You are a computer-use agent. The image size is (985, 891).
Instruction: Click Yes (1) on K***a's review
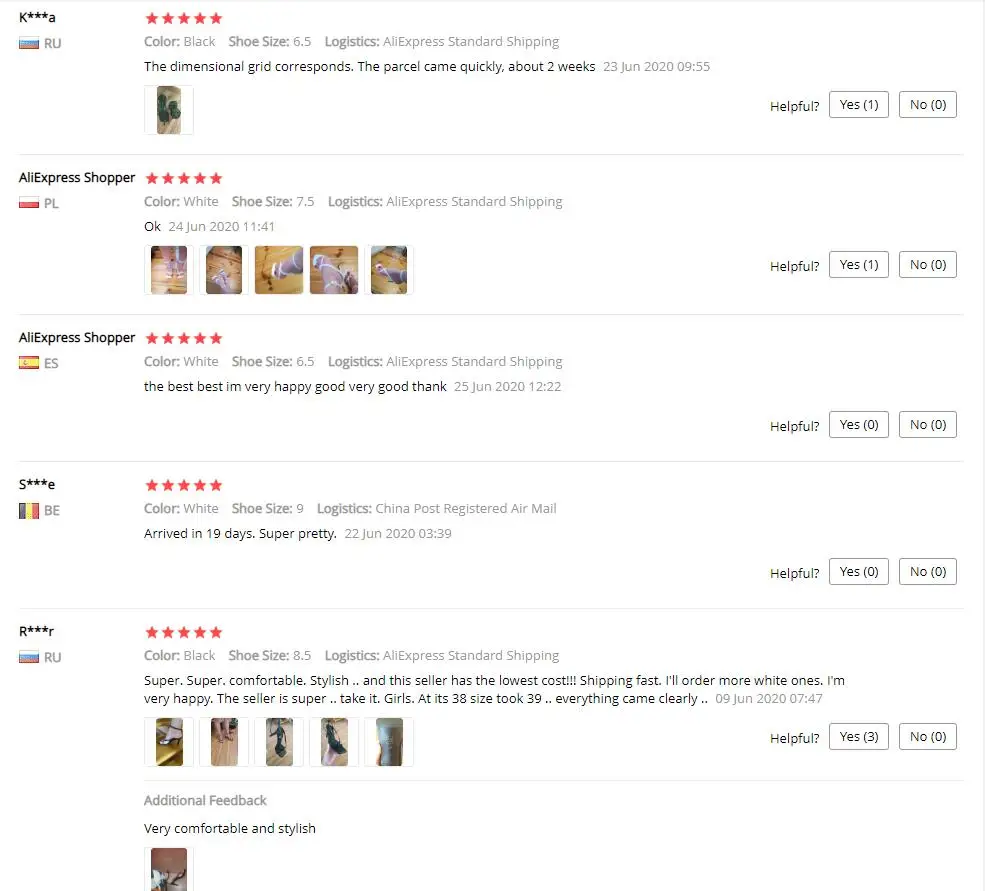point(858,104)
